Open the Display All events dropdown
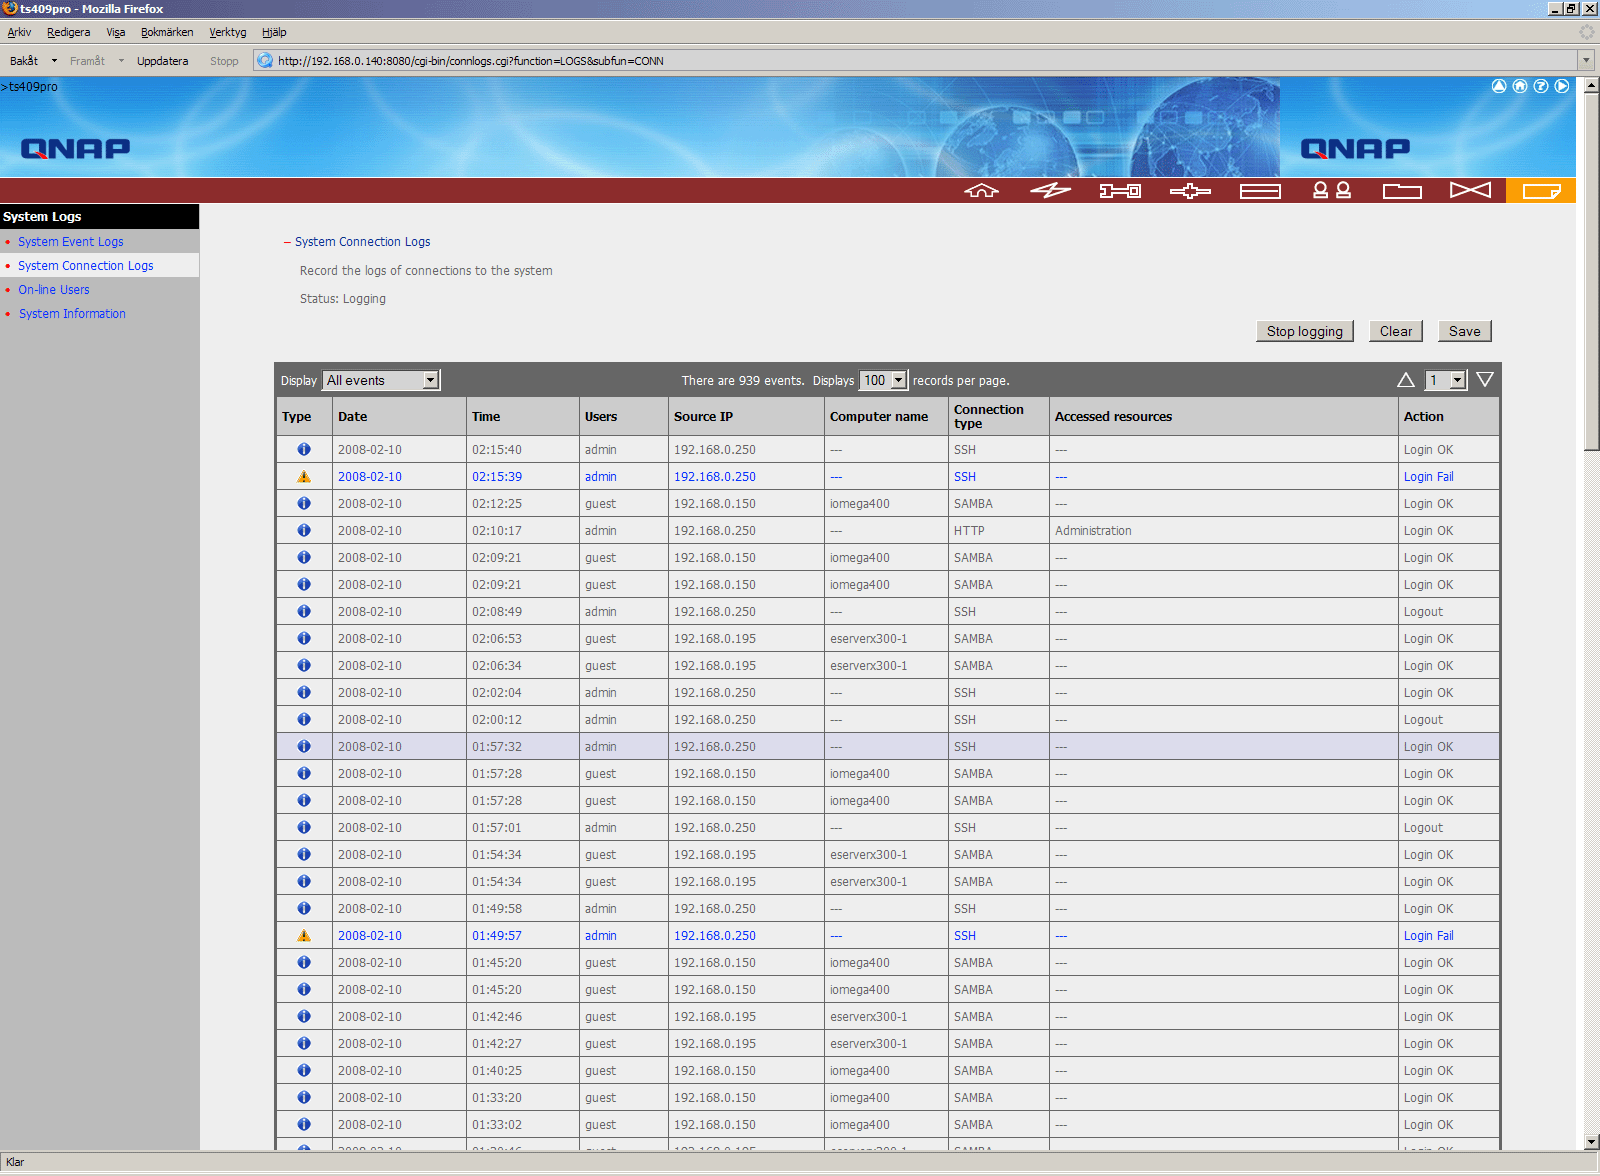 [381, 380]
